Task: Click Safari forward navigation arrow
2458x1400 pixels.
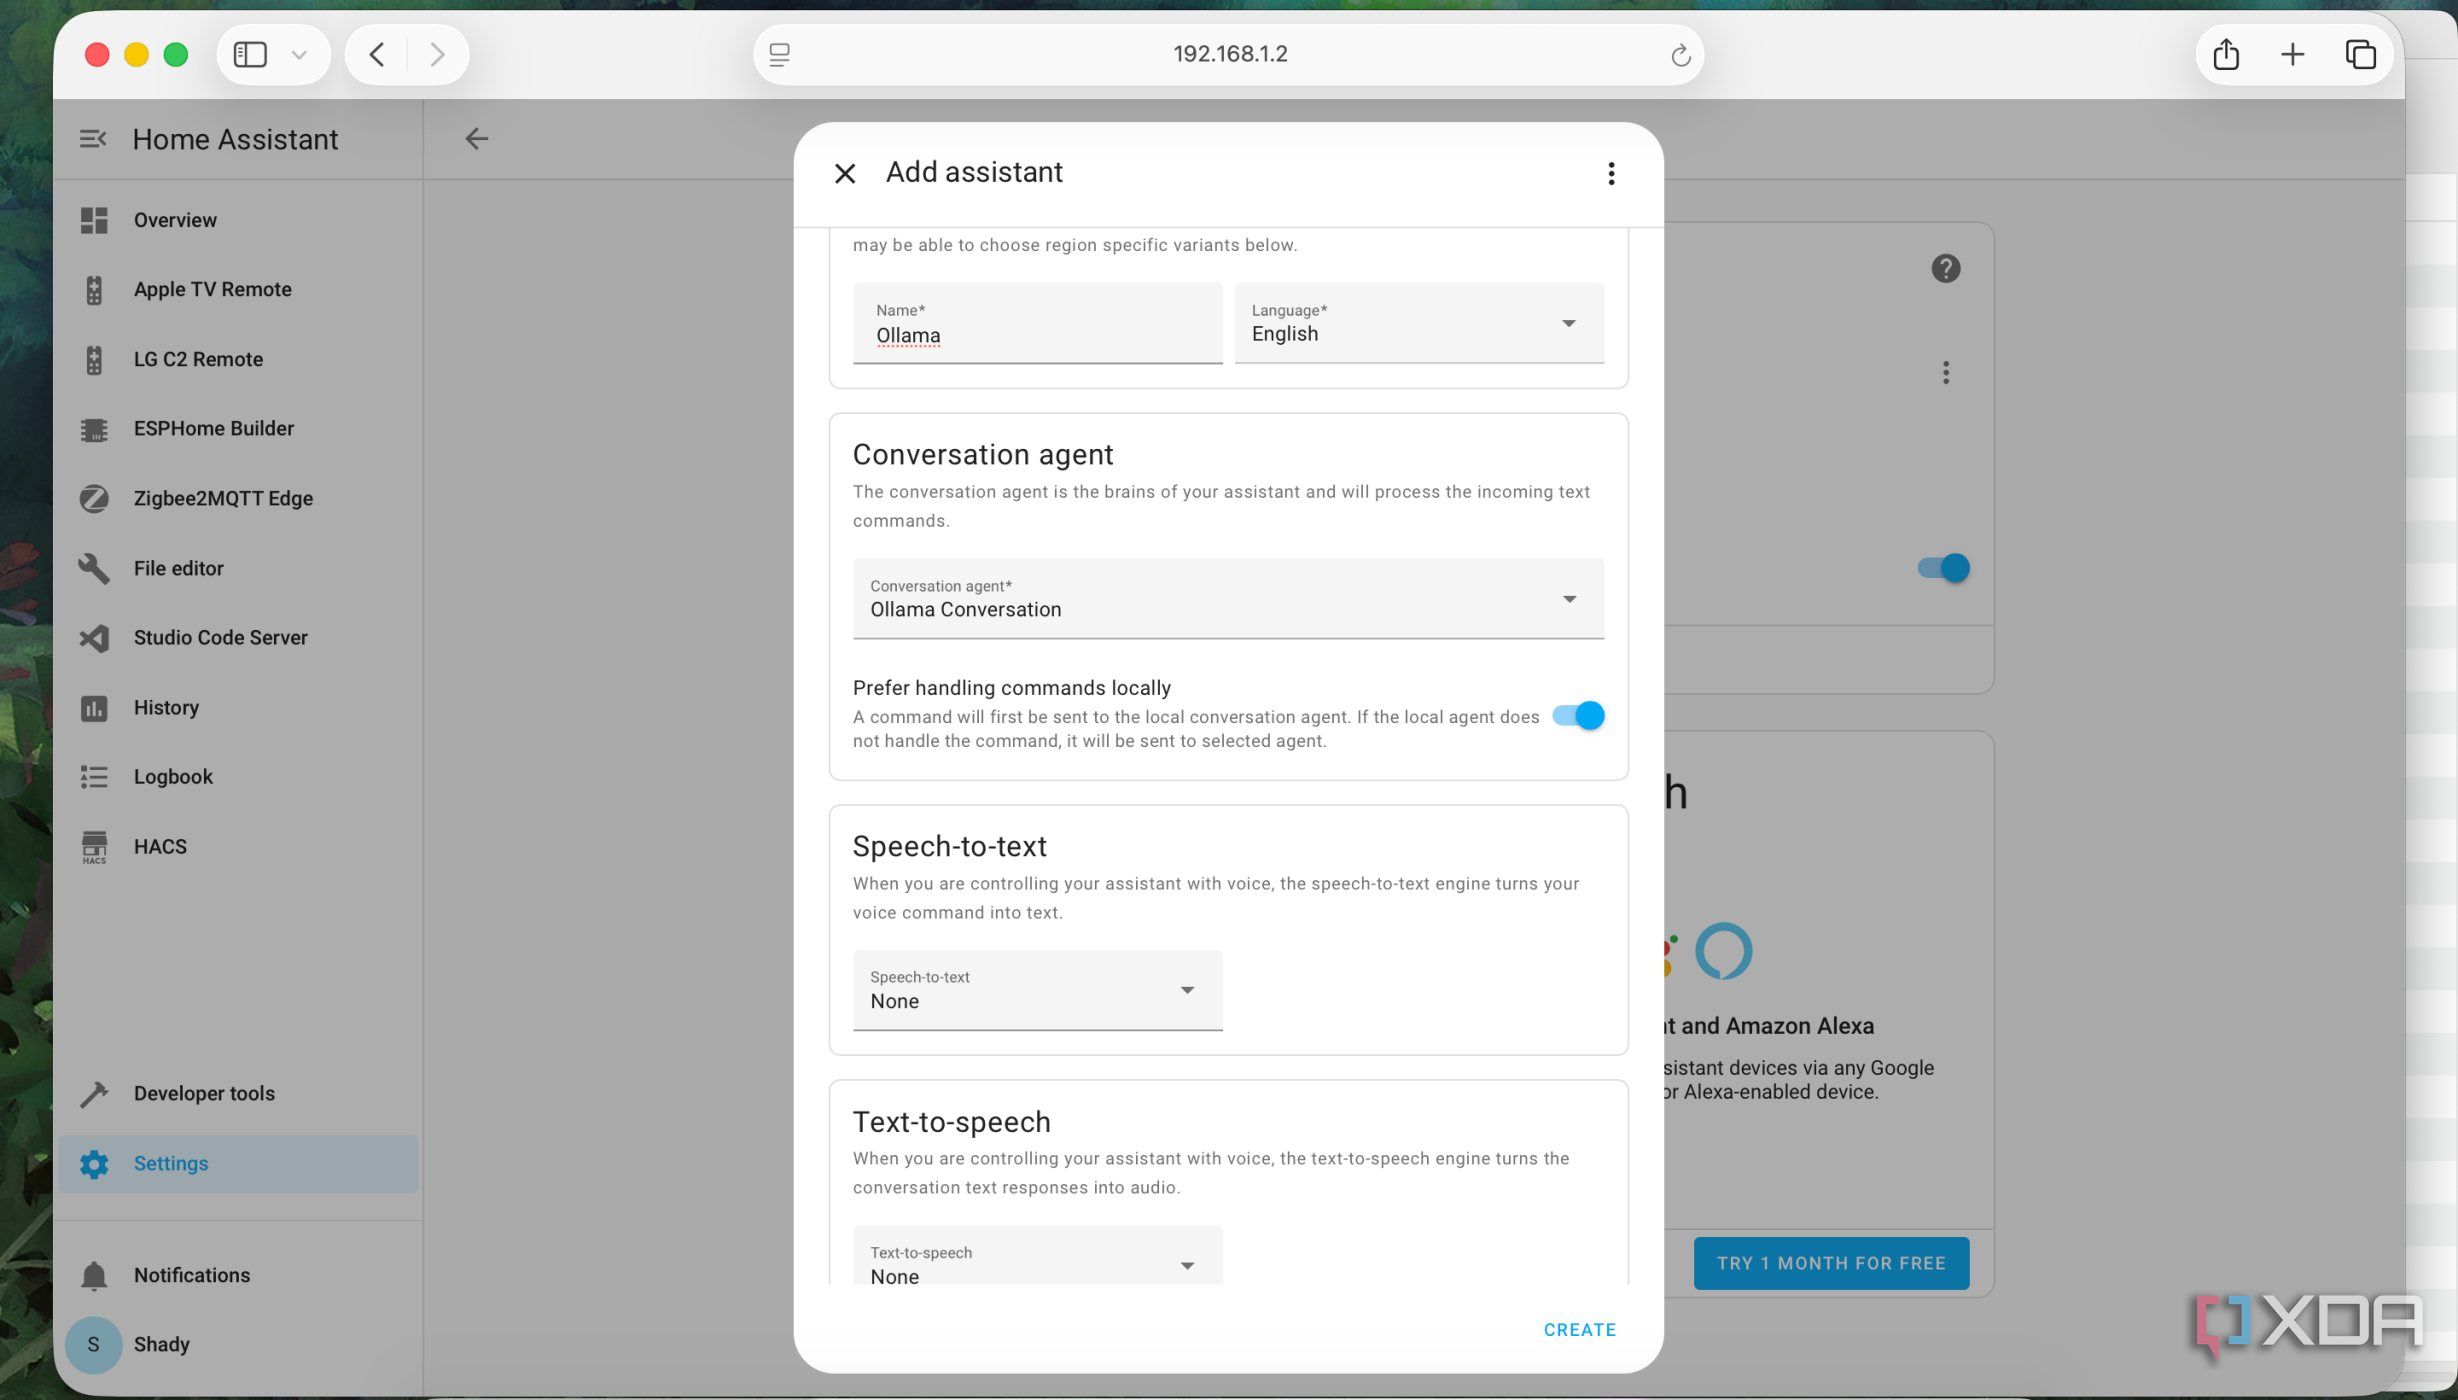Action: pos(437,54)
